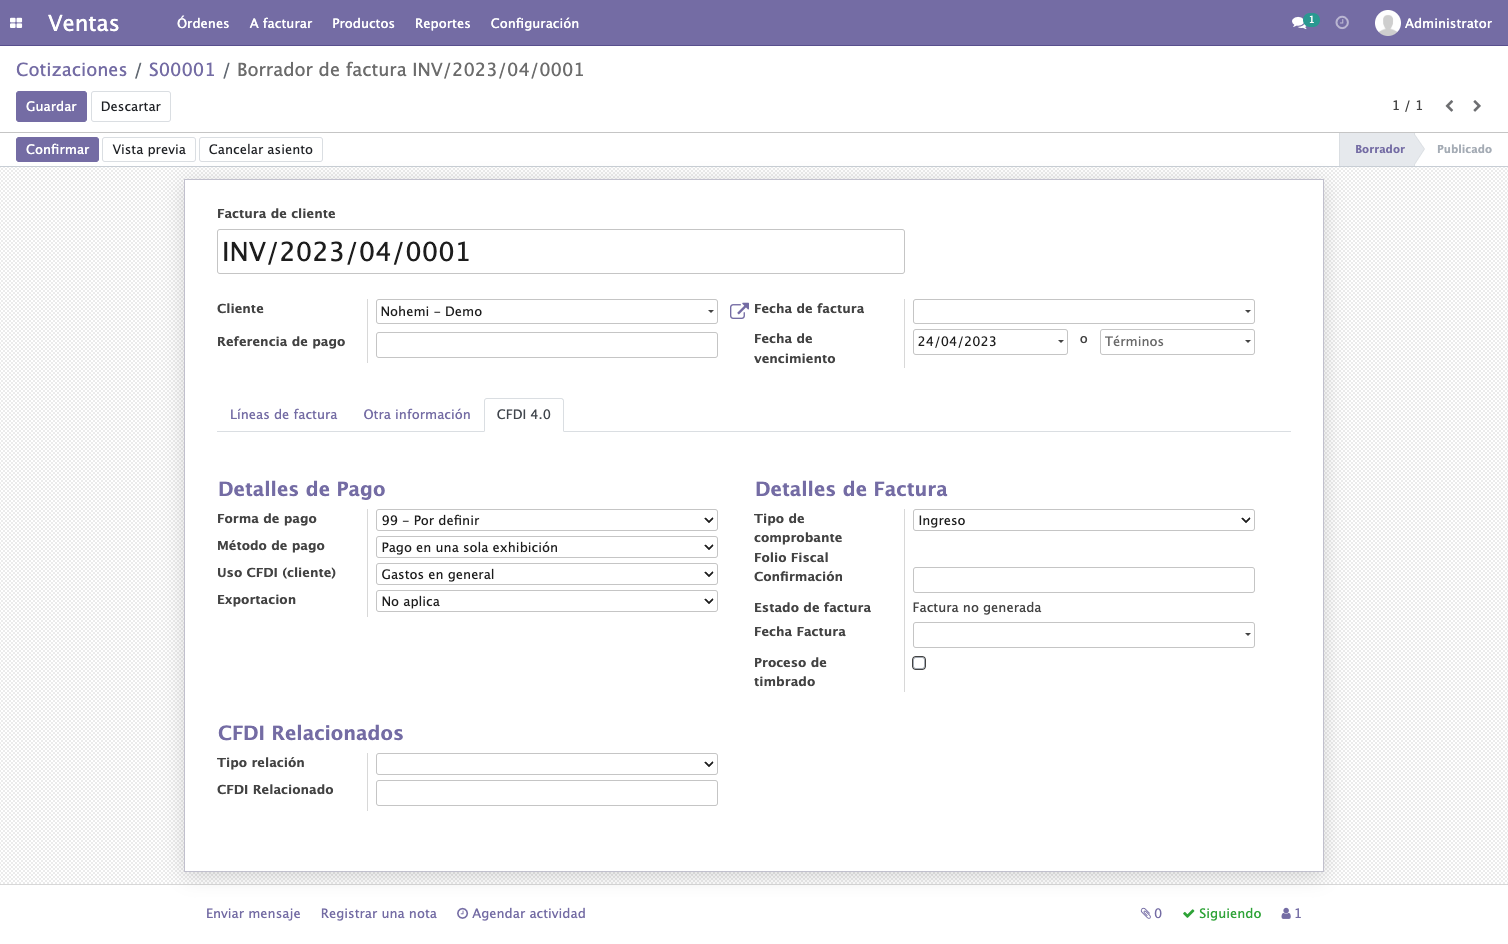This screenshot has height=944, width=1508.
Task: Open the followers person icon
Action: pos(1286,913)
